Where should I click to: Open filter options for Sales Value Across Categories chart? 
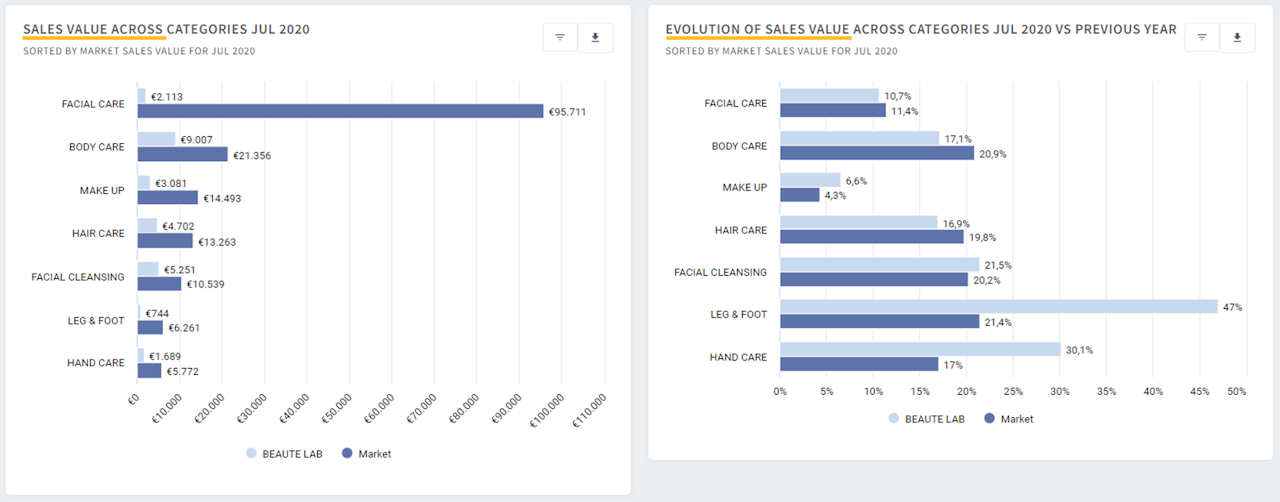(x=560, y=38)
